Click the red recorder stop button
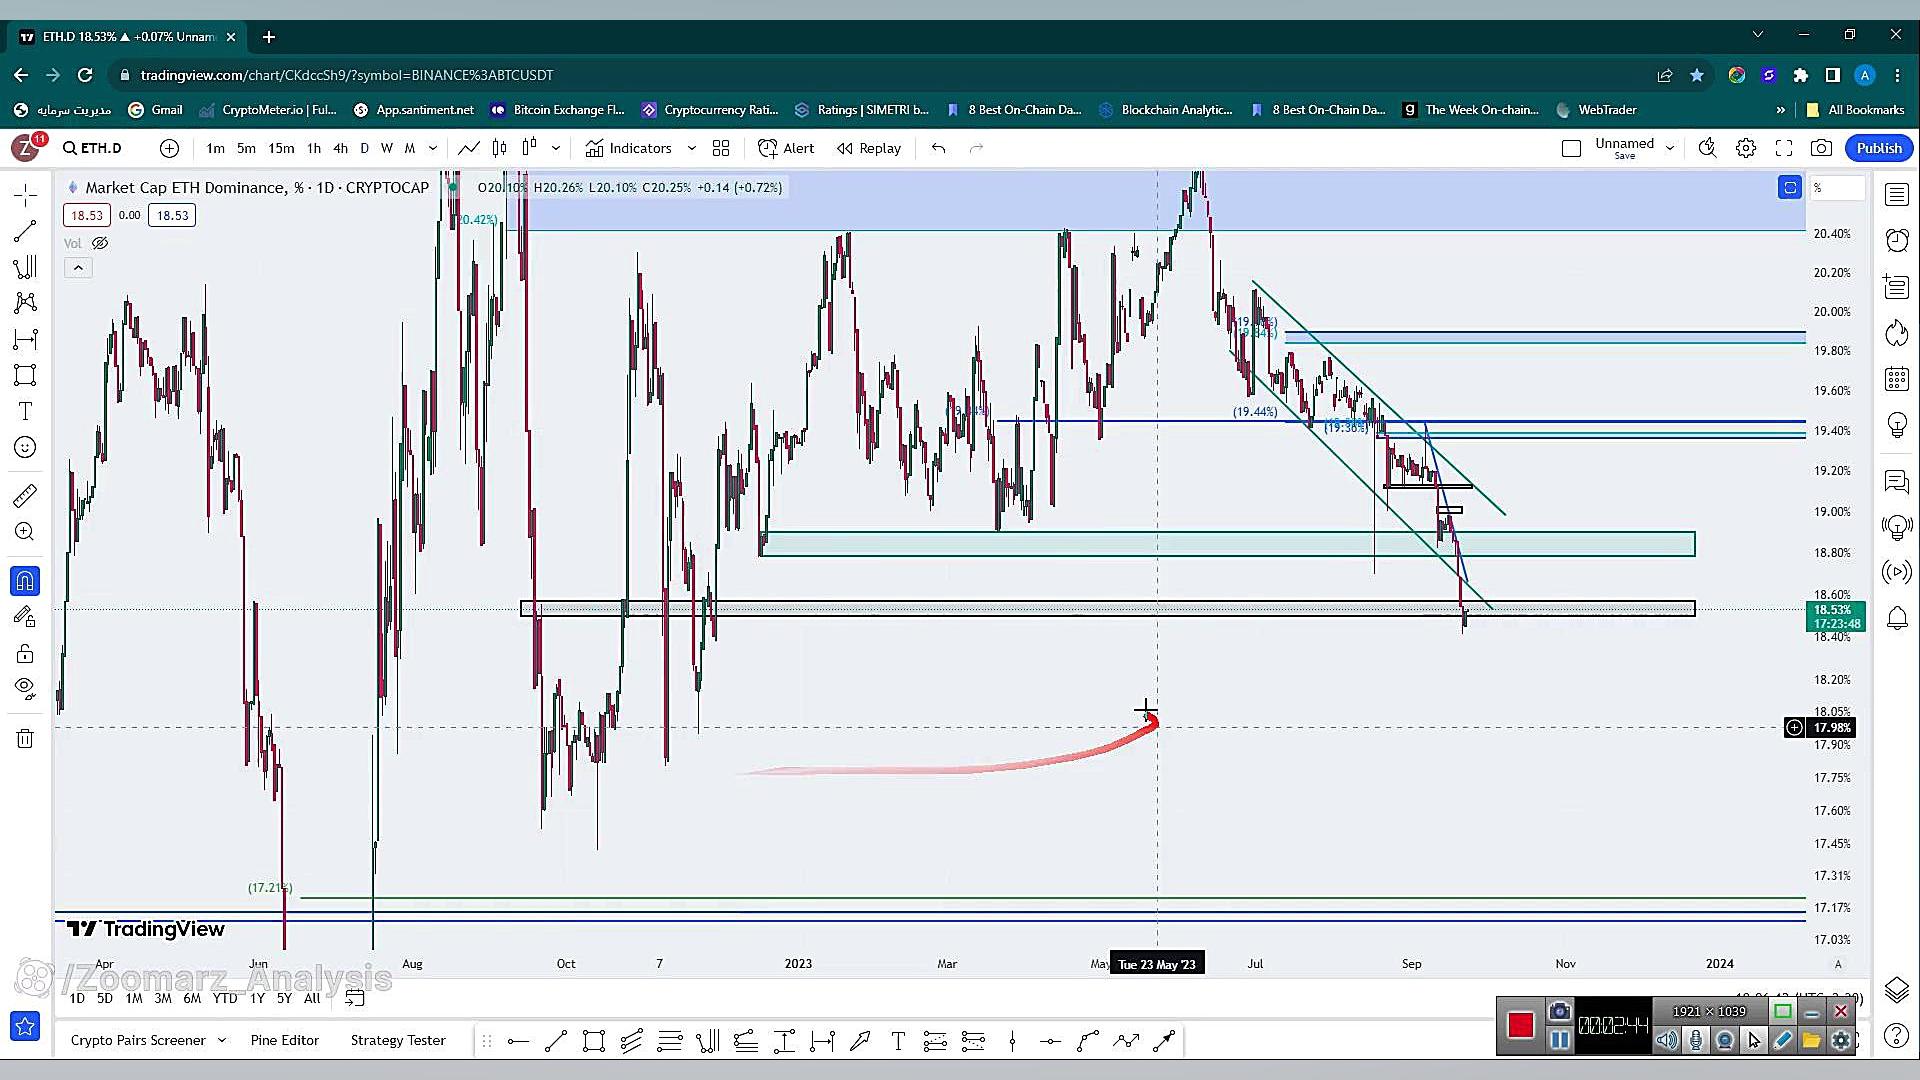The width and height of the screenshot is (1920, 1080). point(1520,1025)
